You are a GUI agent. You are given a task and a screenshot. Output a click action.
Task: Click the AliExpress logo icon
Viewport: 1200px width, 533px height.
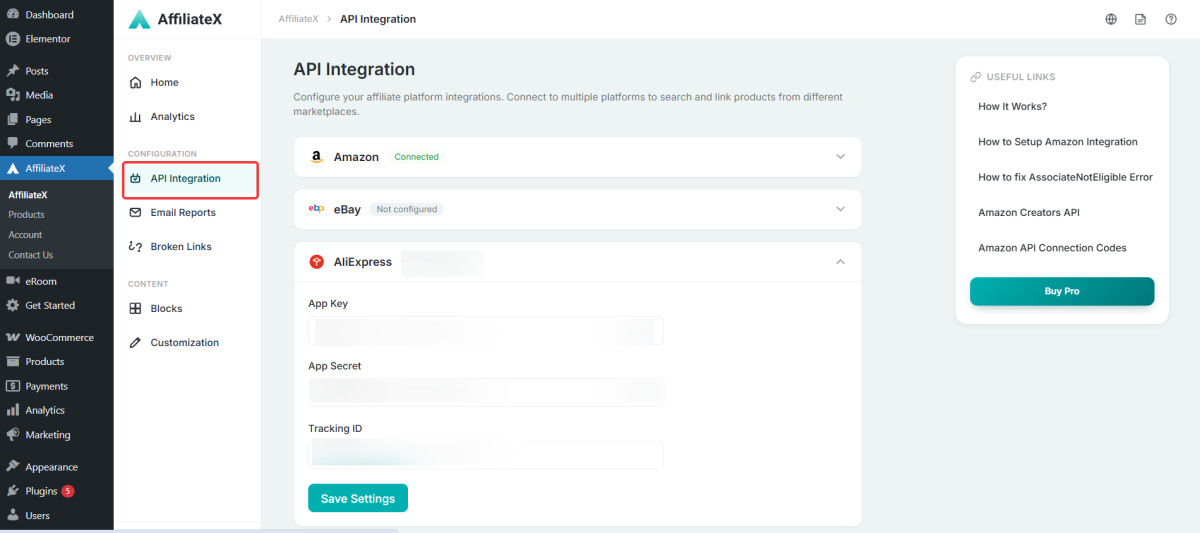click(316, 262)
